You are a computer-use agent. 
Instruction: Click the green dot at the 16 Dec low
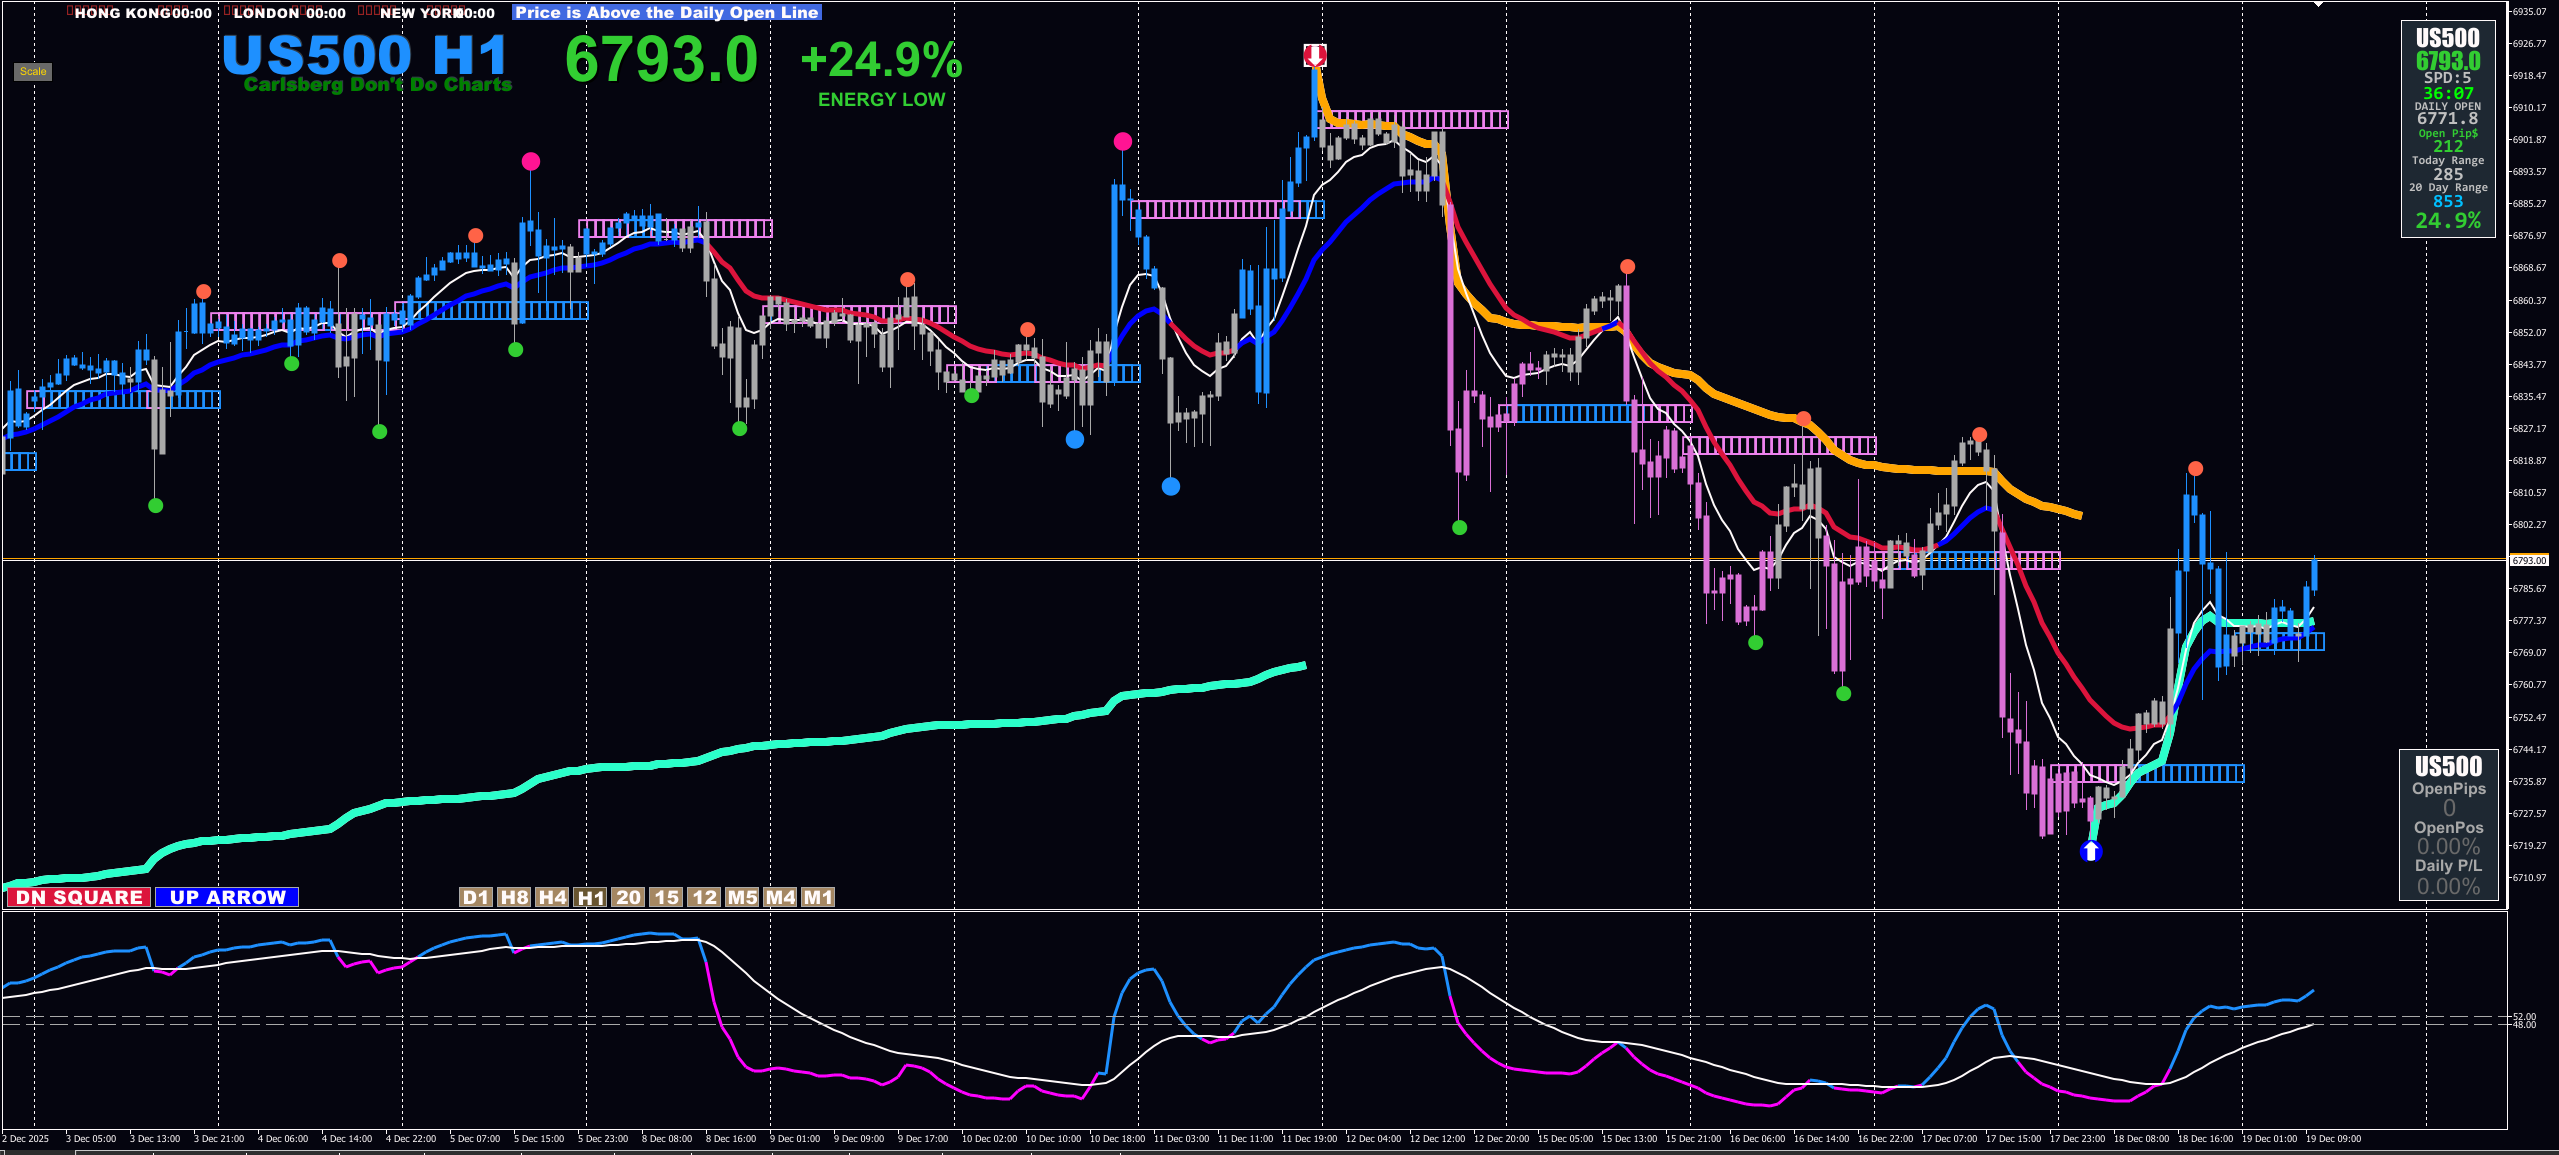pos(1843,693)
